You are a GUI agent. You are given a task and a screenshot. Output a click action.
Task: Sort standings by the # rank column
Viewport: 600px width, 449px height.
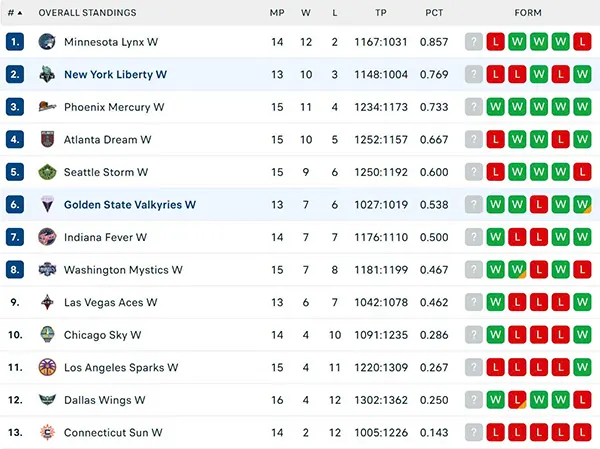click(15, 13)
